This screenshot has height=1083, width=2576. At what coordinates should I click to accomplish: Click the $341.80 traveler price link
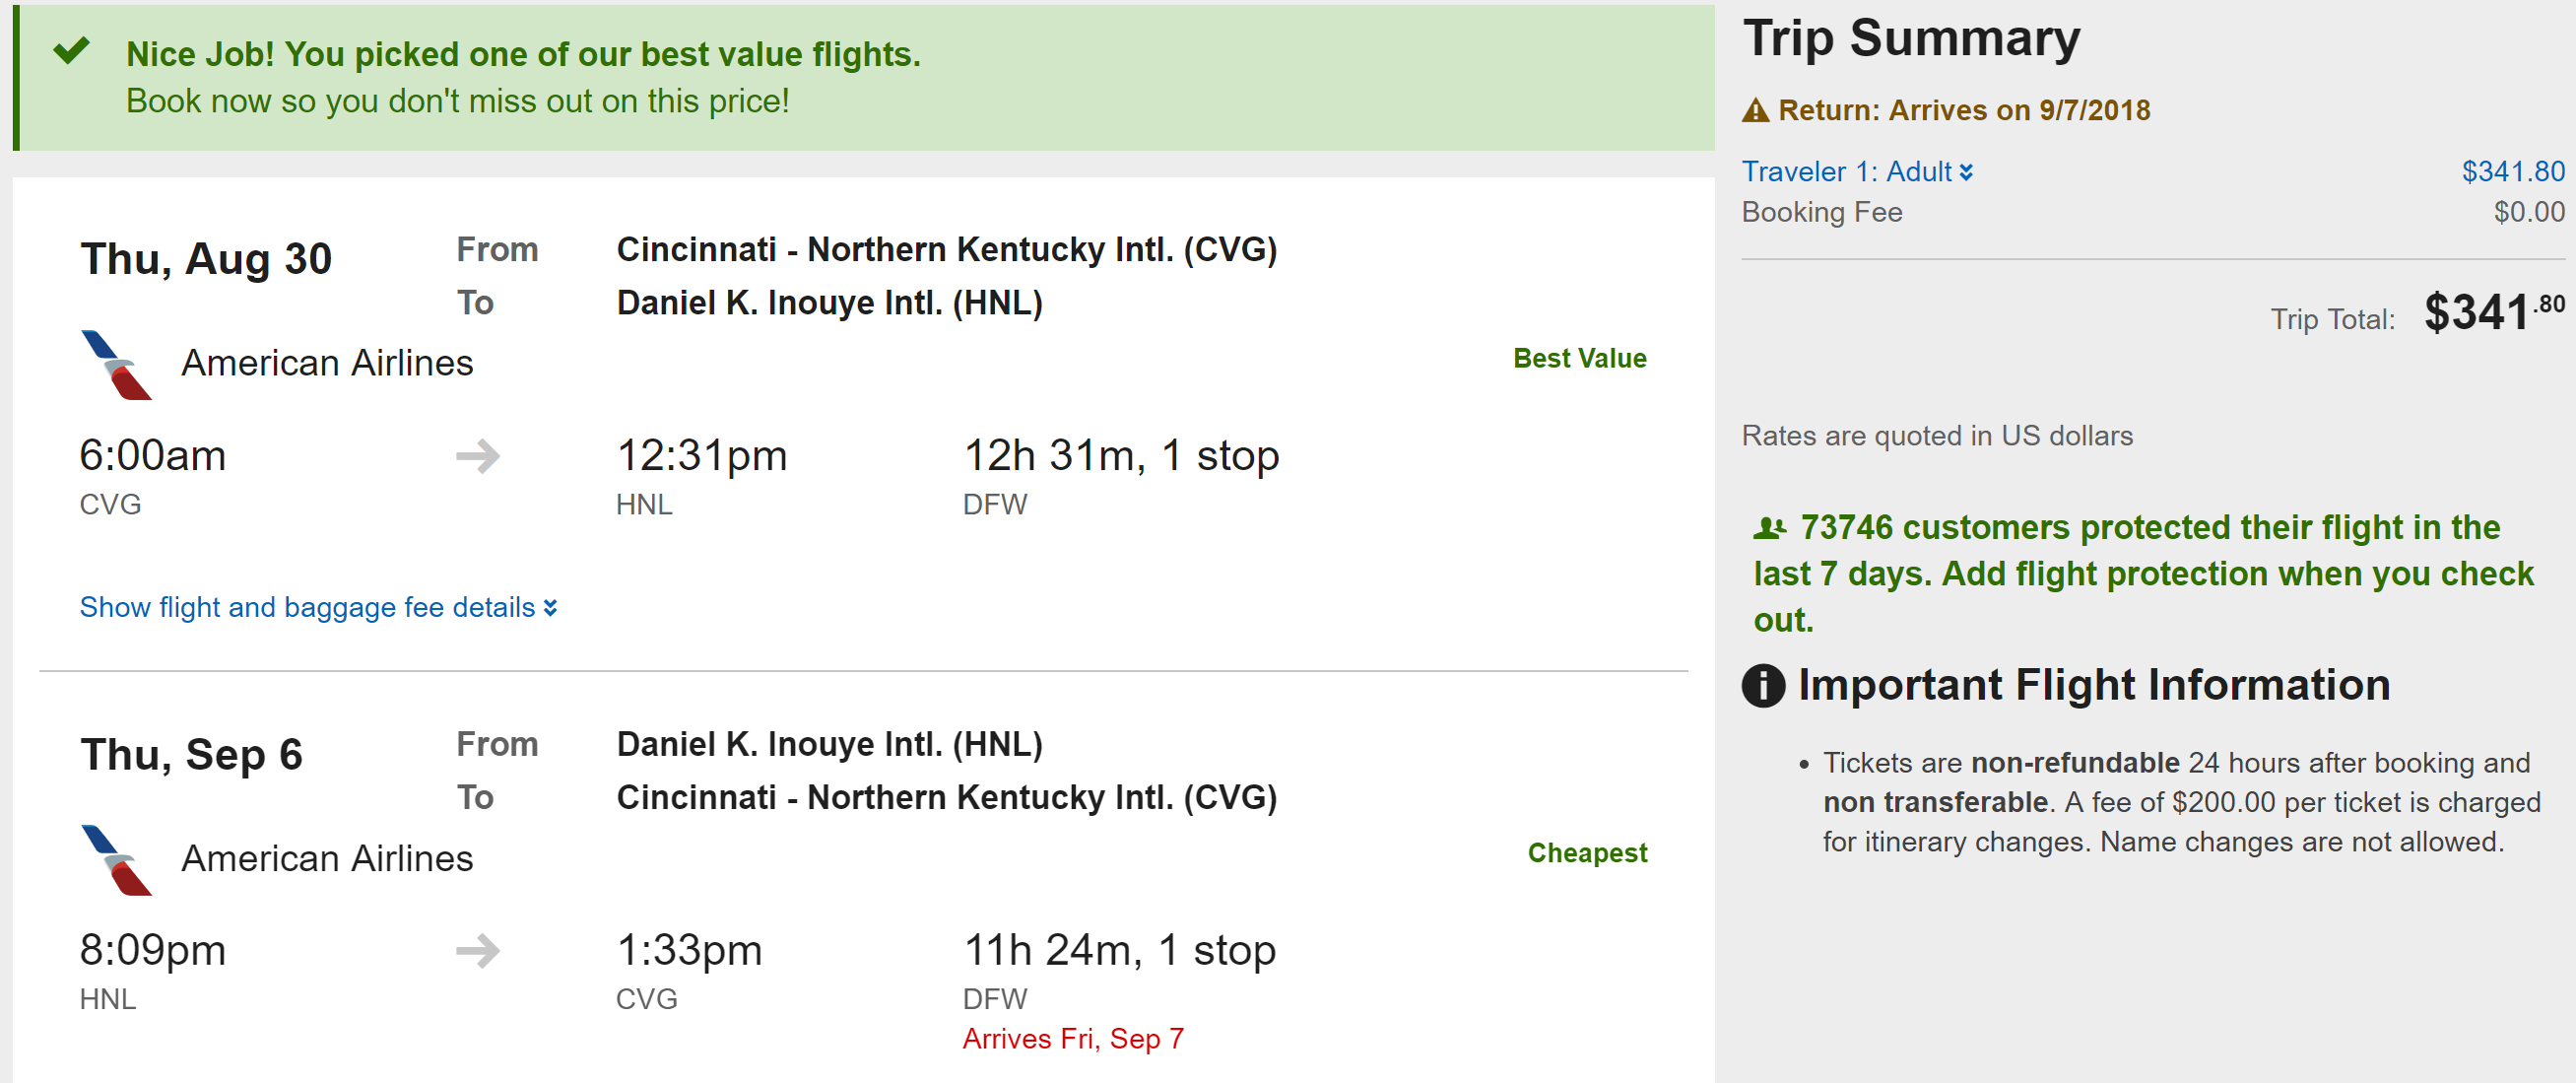coord(2513,172)
